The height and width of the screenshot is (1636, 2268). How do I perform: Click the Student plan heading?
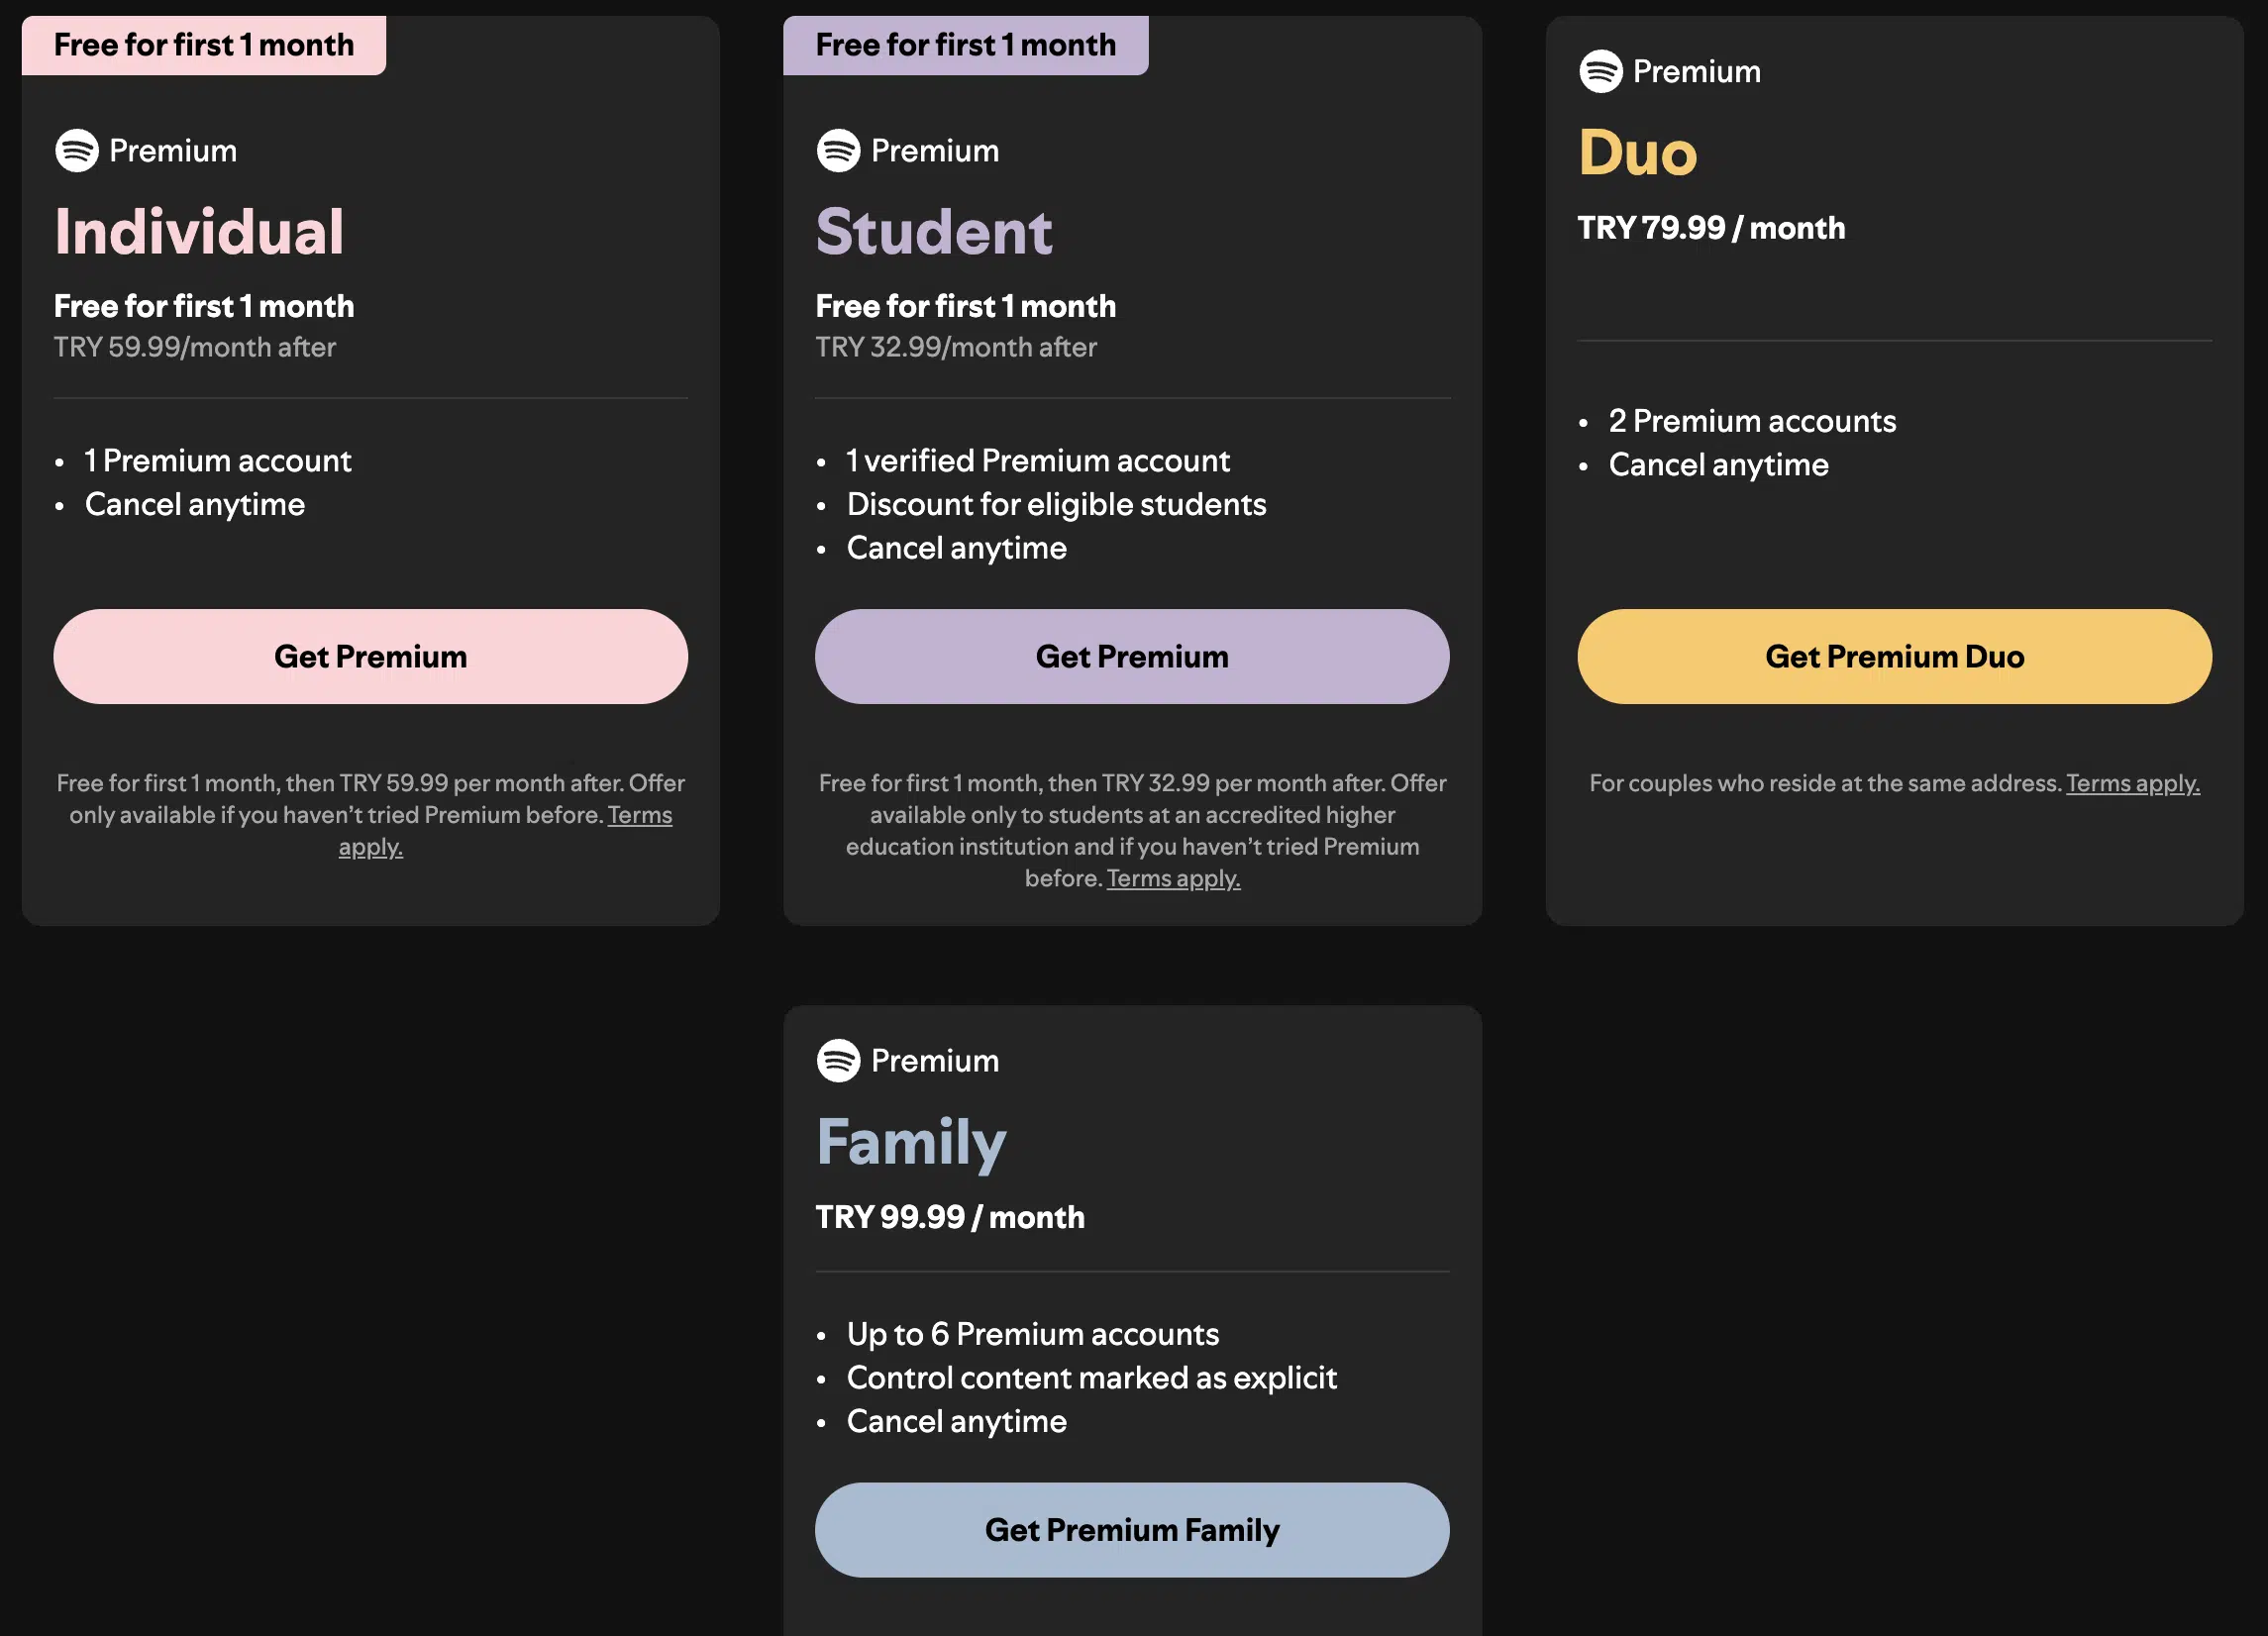(x=934, y=231)
